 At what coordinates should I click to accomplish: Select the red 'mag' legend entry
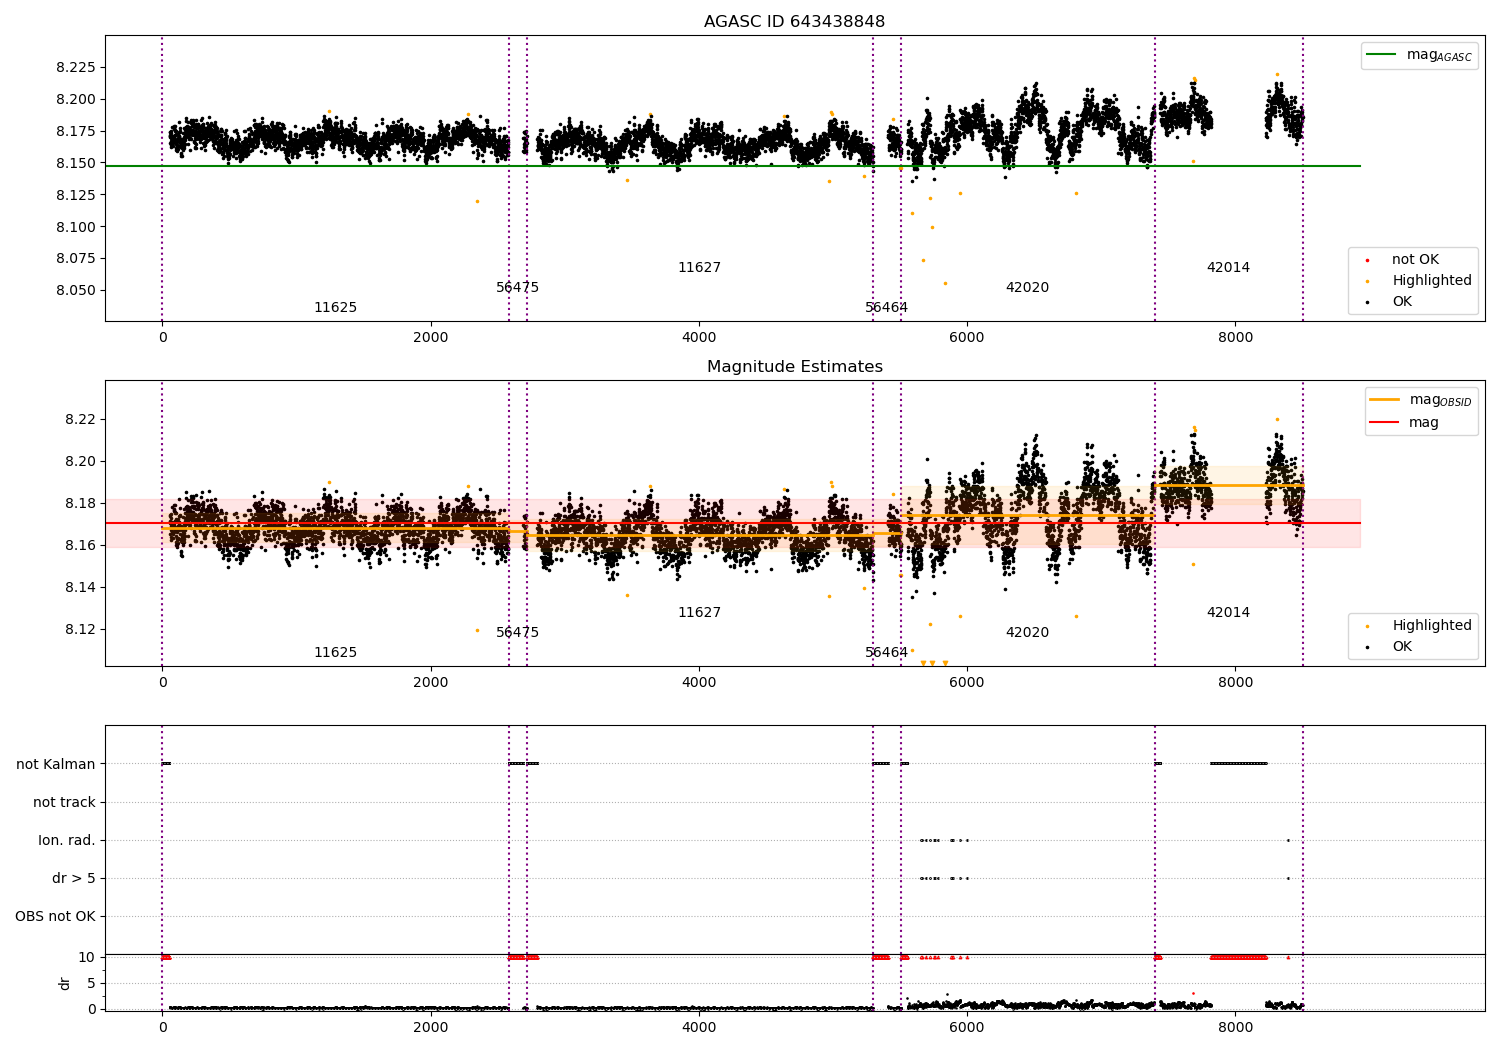point(1405,423)
